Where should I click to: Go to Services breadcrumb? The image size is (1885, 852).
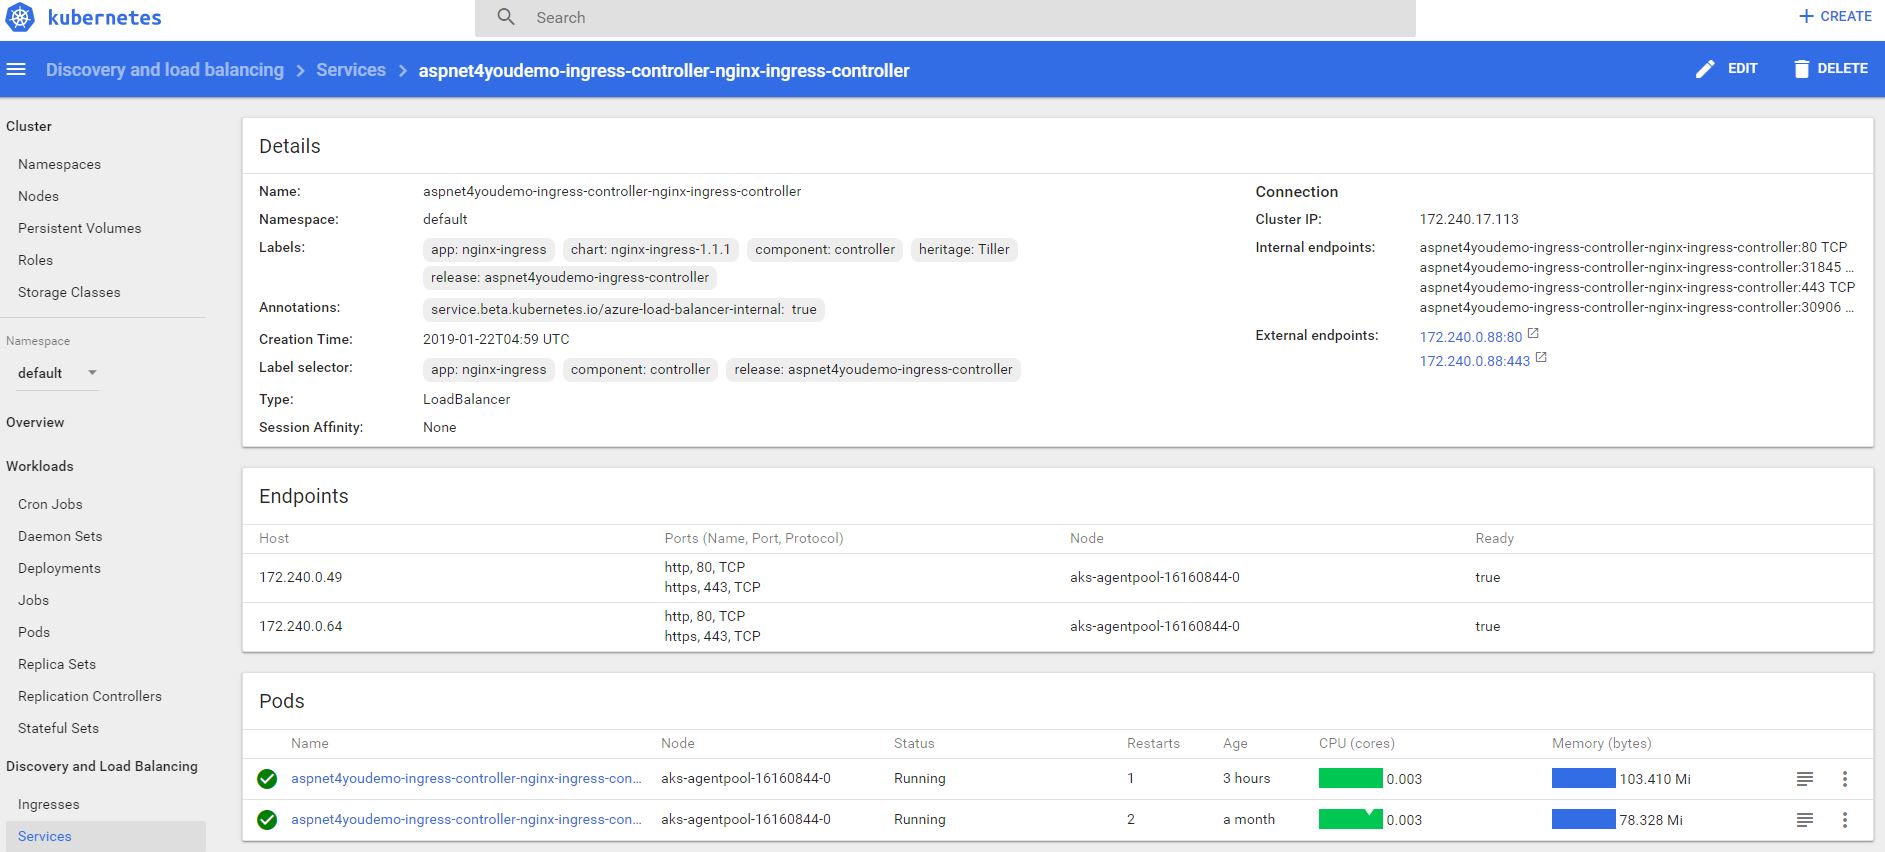click(351, 70)
